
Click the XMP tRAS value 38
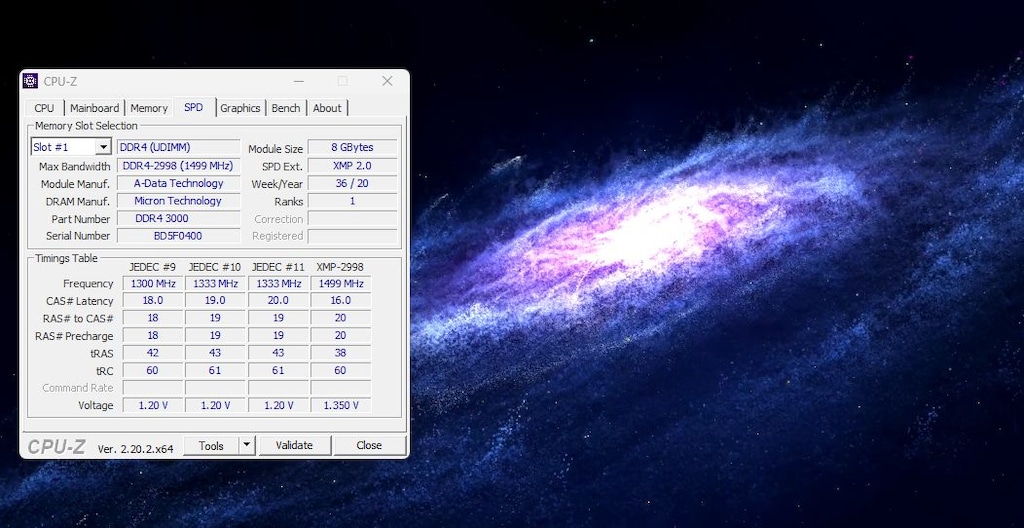pyautogui.click(x=341, y=353)
